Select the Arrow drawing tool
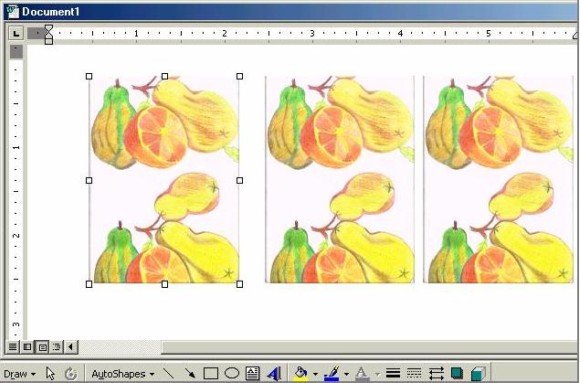 click(x=189, y=373)
